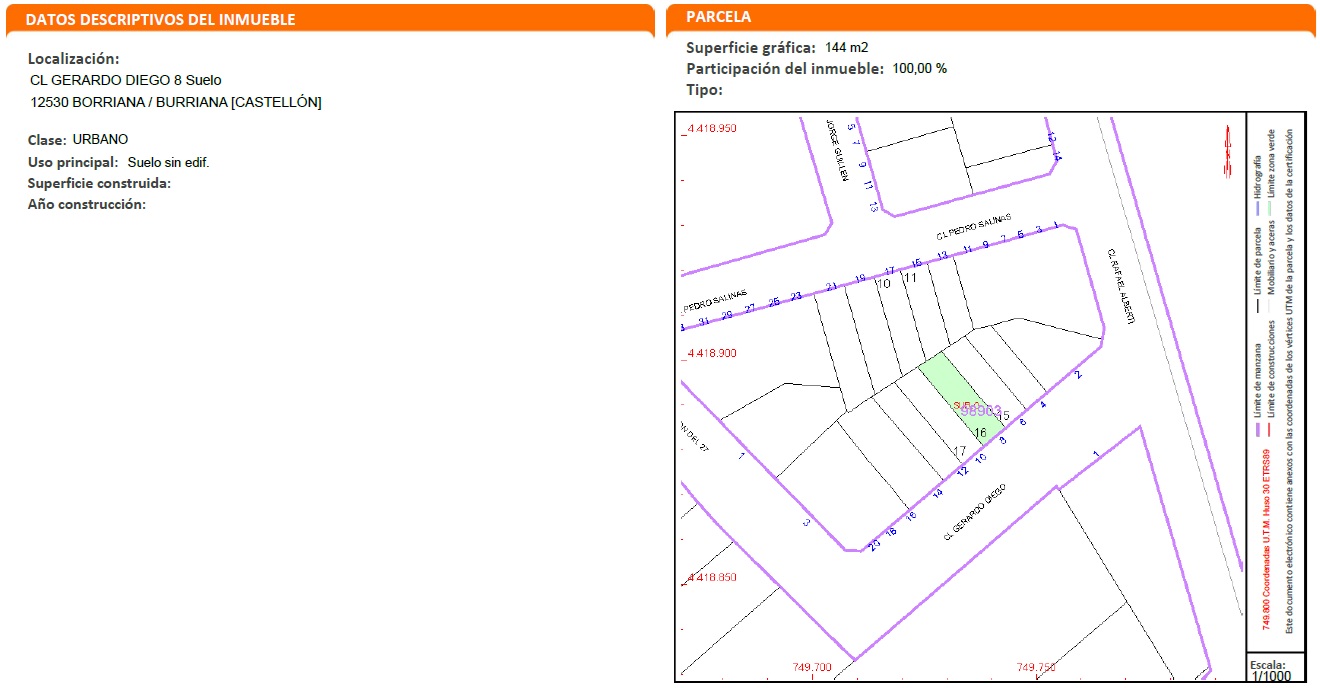Click the 'Clase' value 'URBANO'

pos(100,139)
